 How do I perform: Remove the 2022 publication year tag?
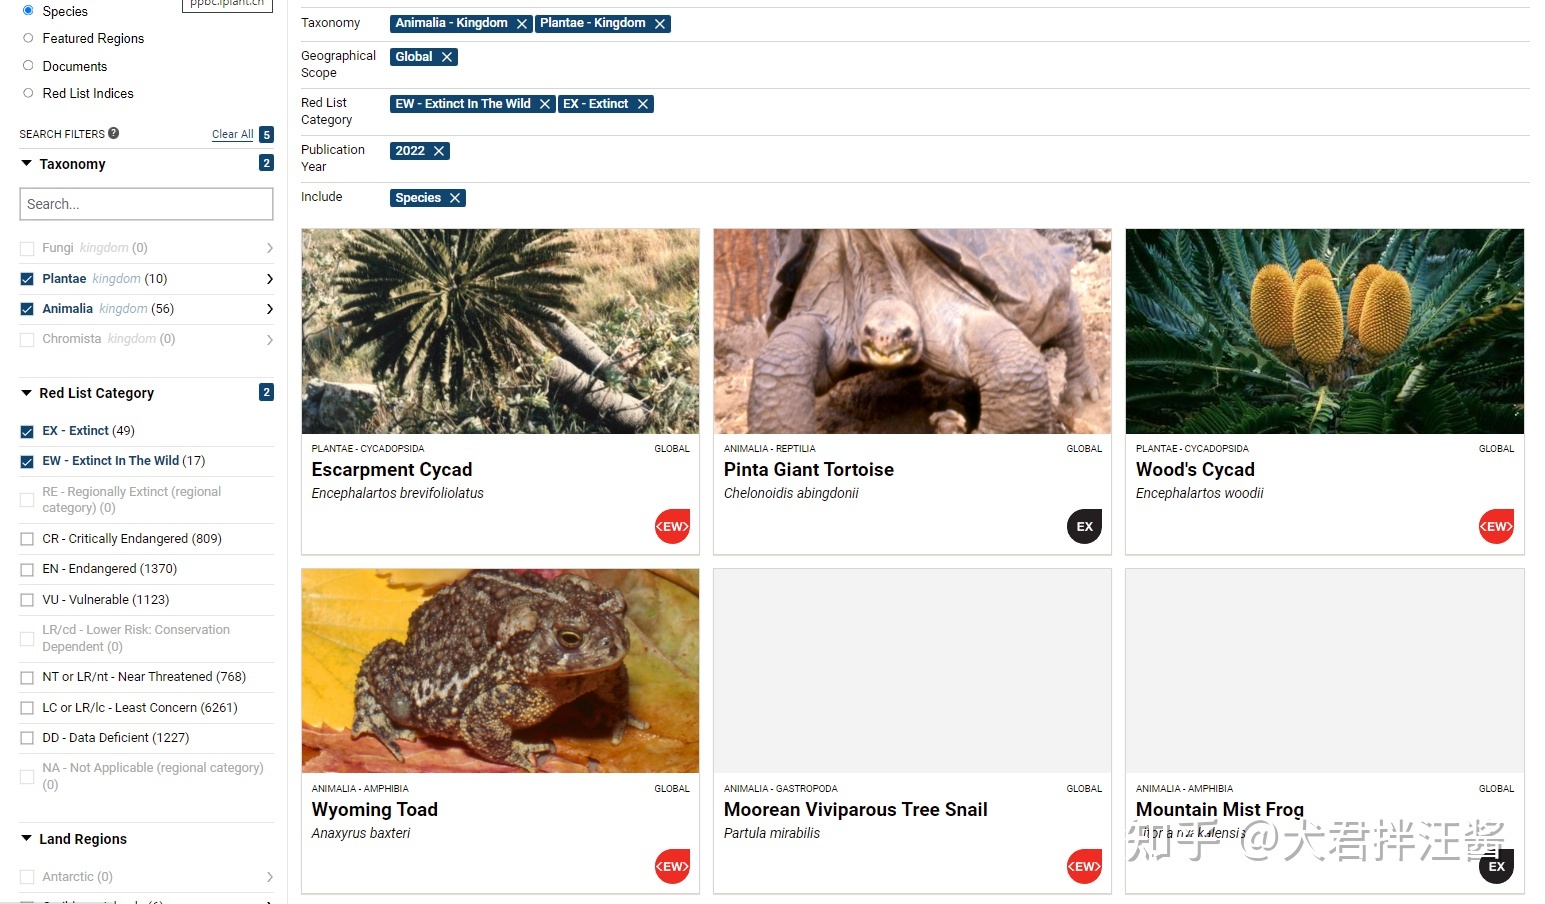point(438,151)
